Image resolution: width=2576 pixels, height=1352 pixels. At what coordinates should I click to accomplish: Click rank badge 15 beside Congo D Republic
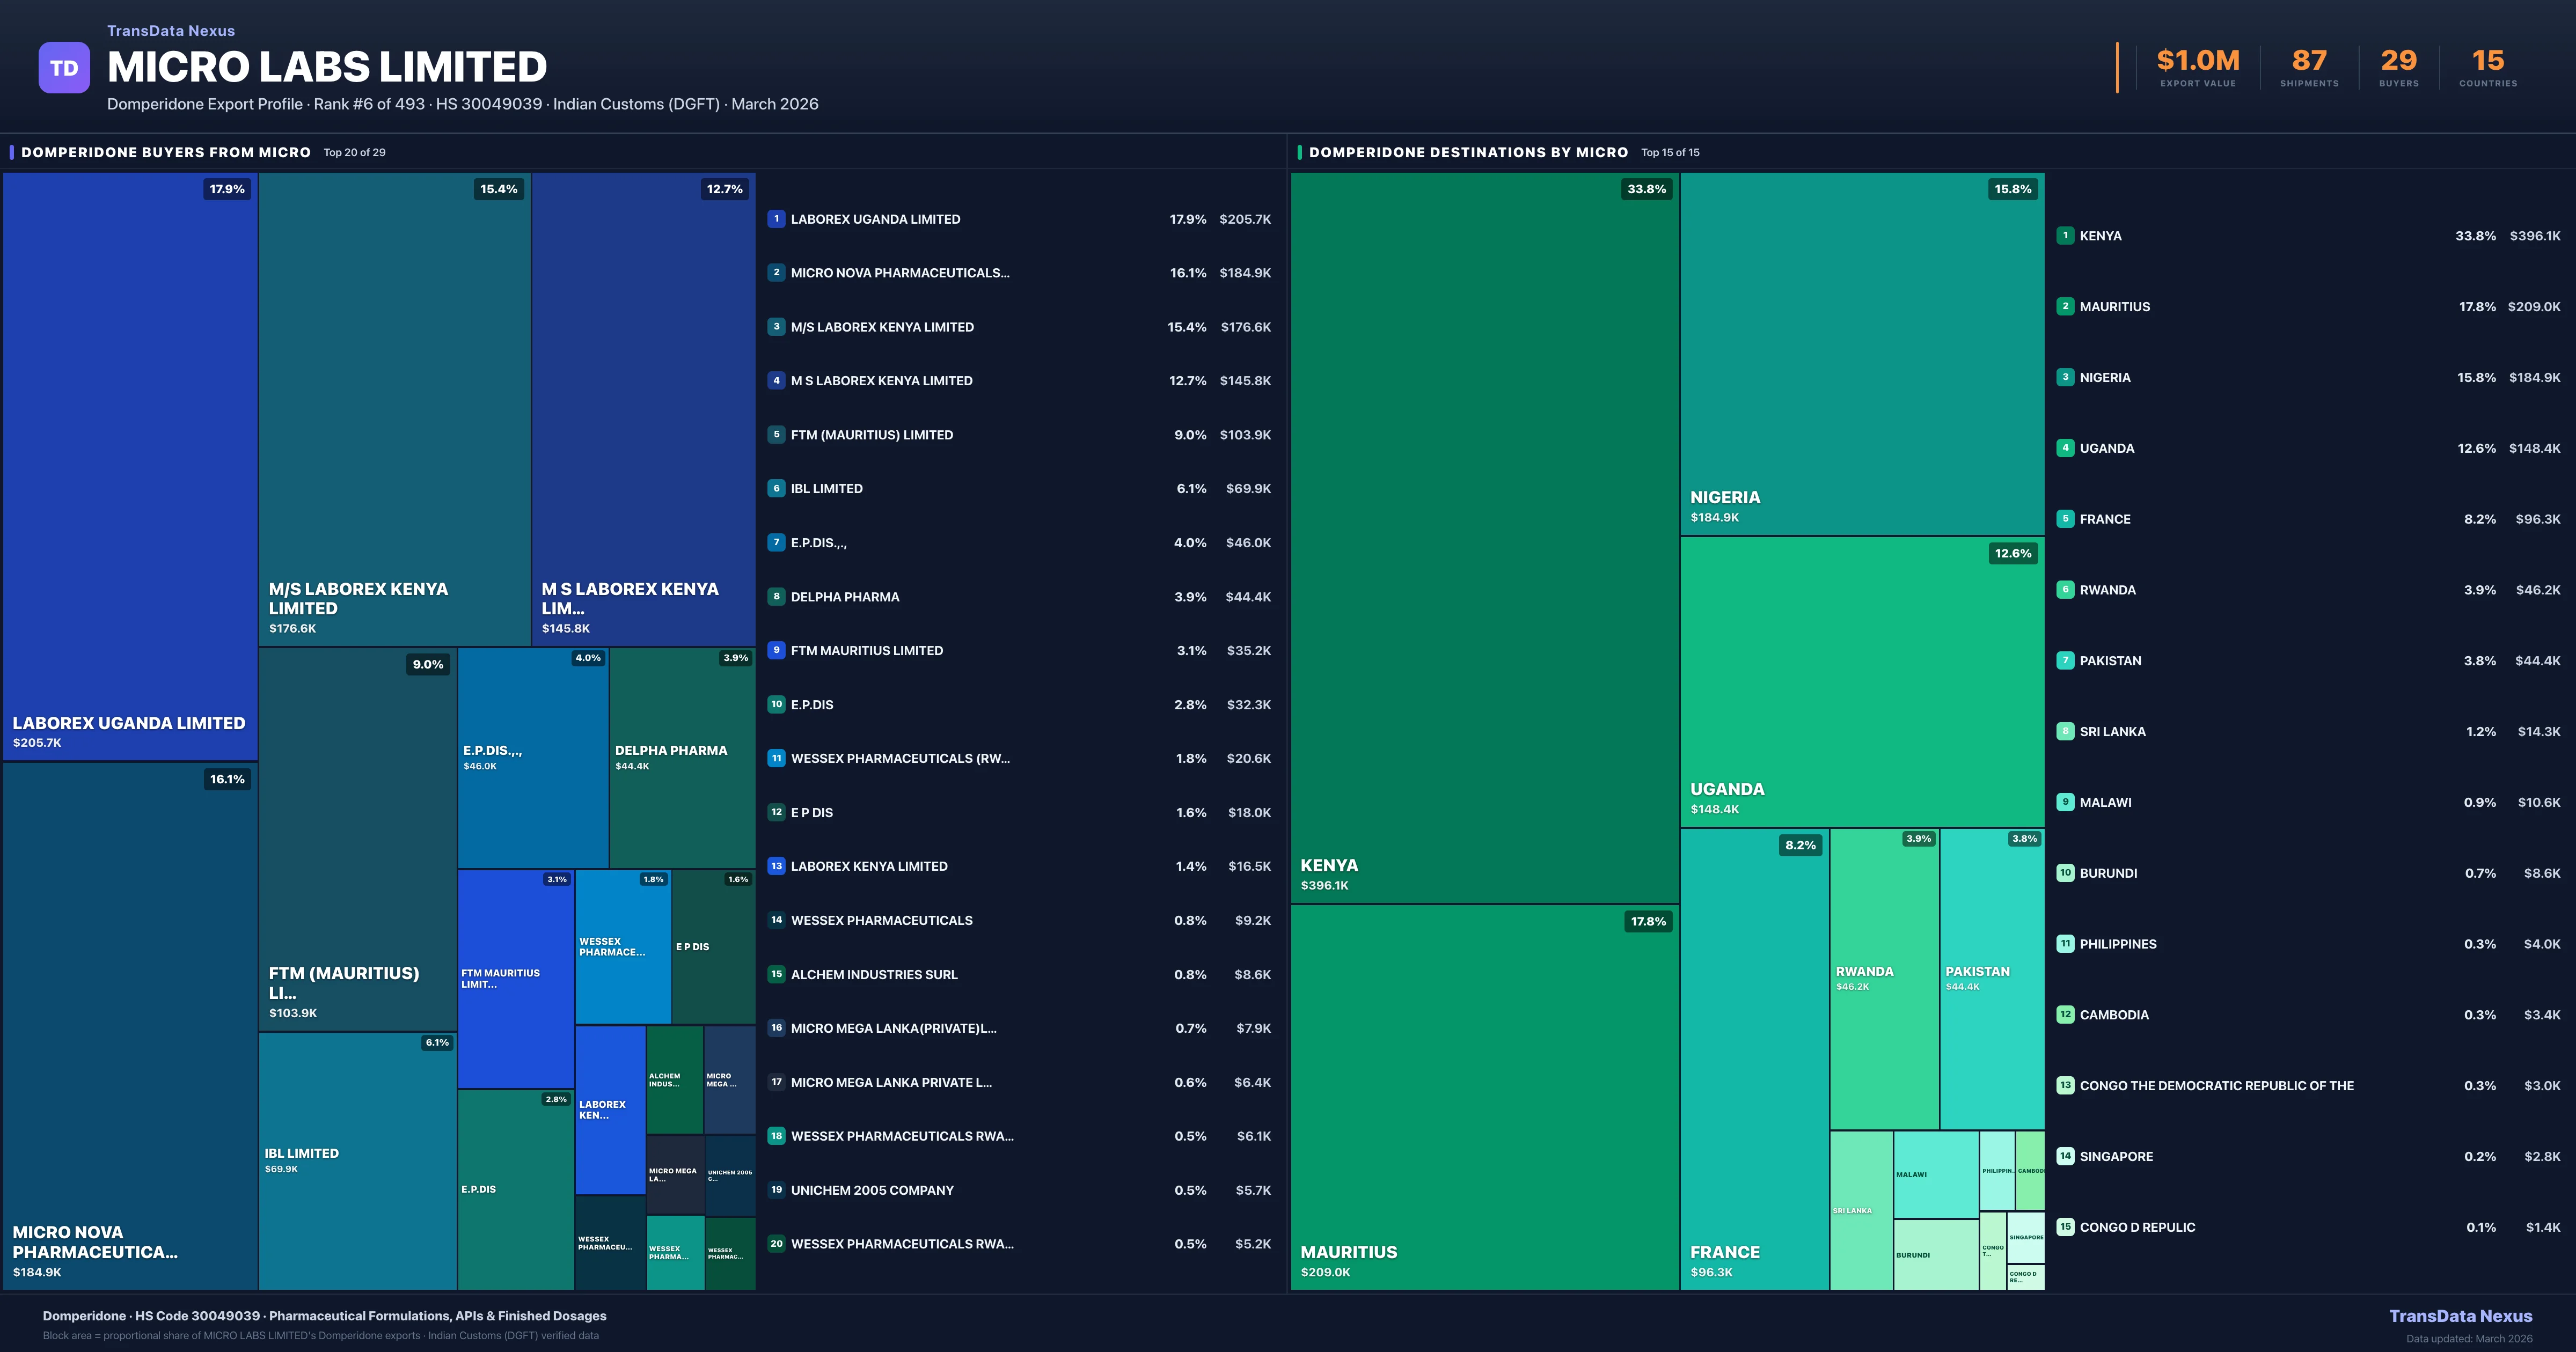point(2065,1227)
